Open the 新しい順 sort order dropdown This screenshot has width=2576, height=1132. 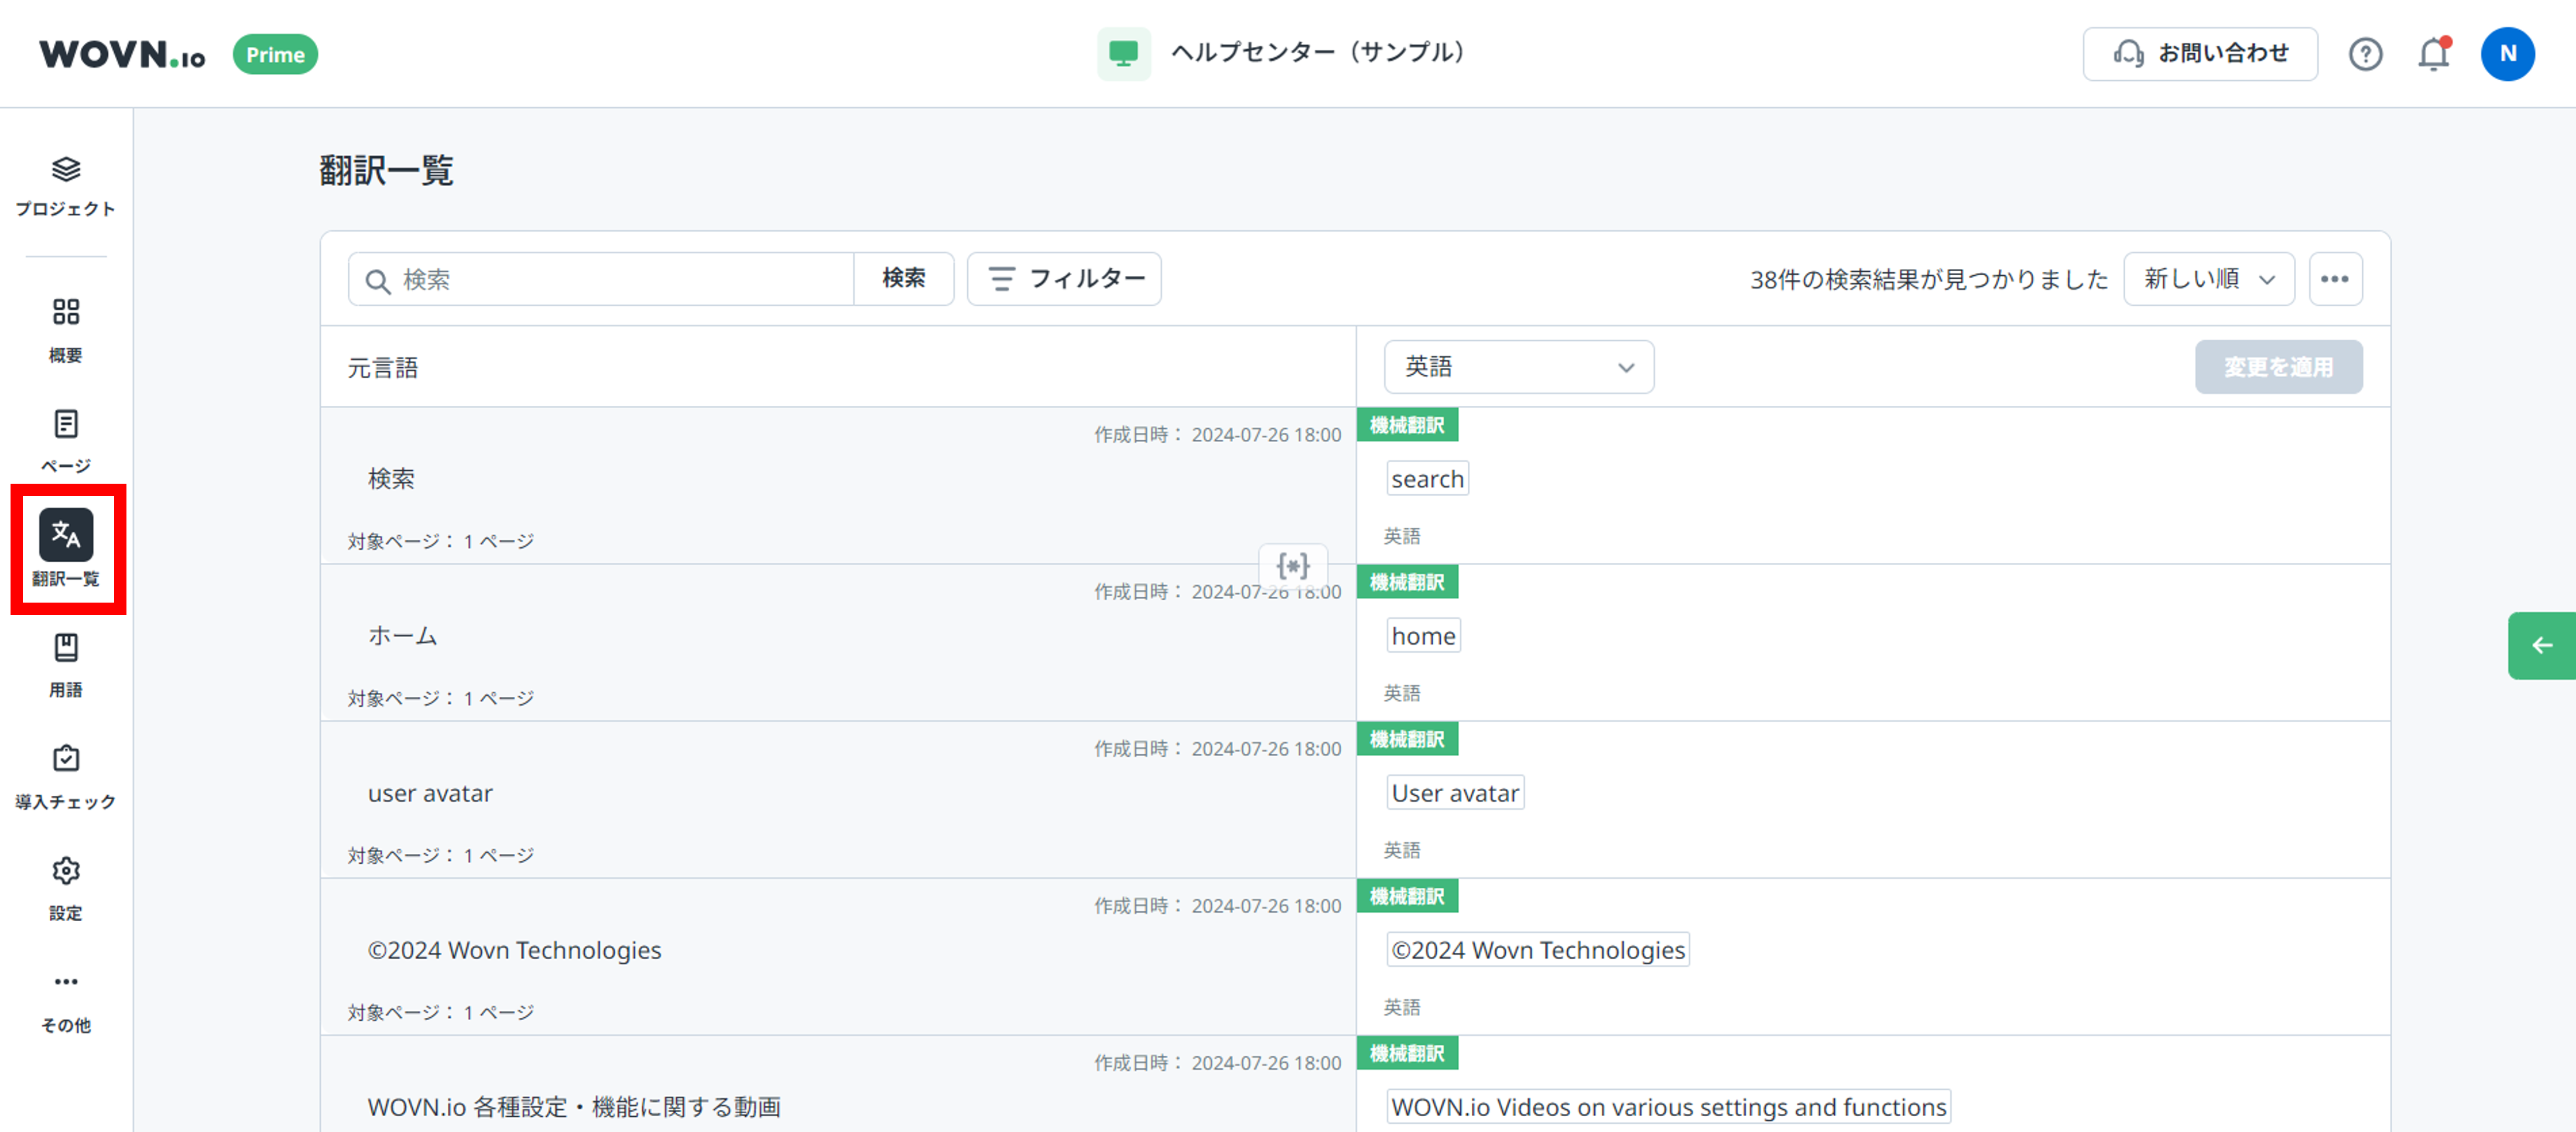[x=2209, y=279]
